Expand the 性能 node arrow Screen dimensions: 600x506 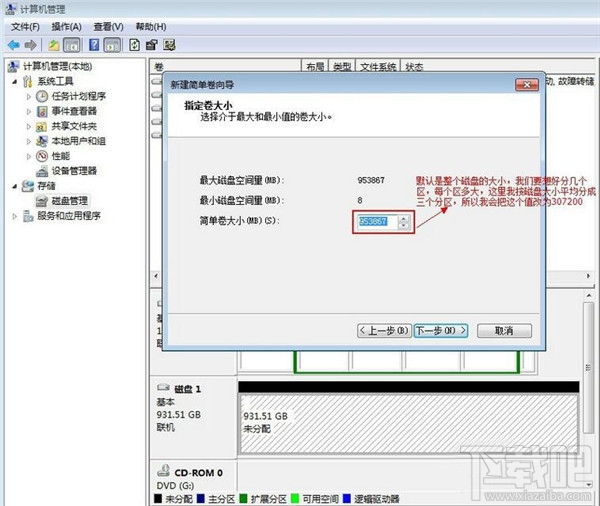[29, 156]
